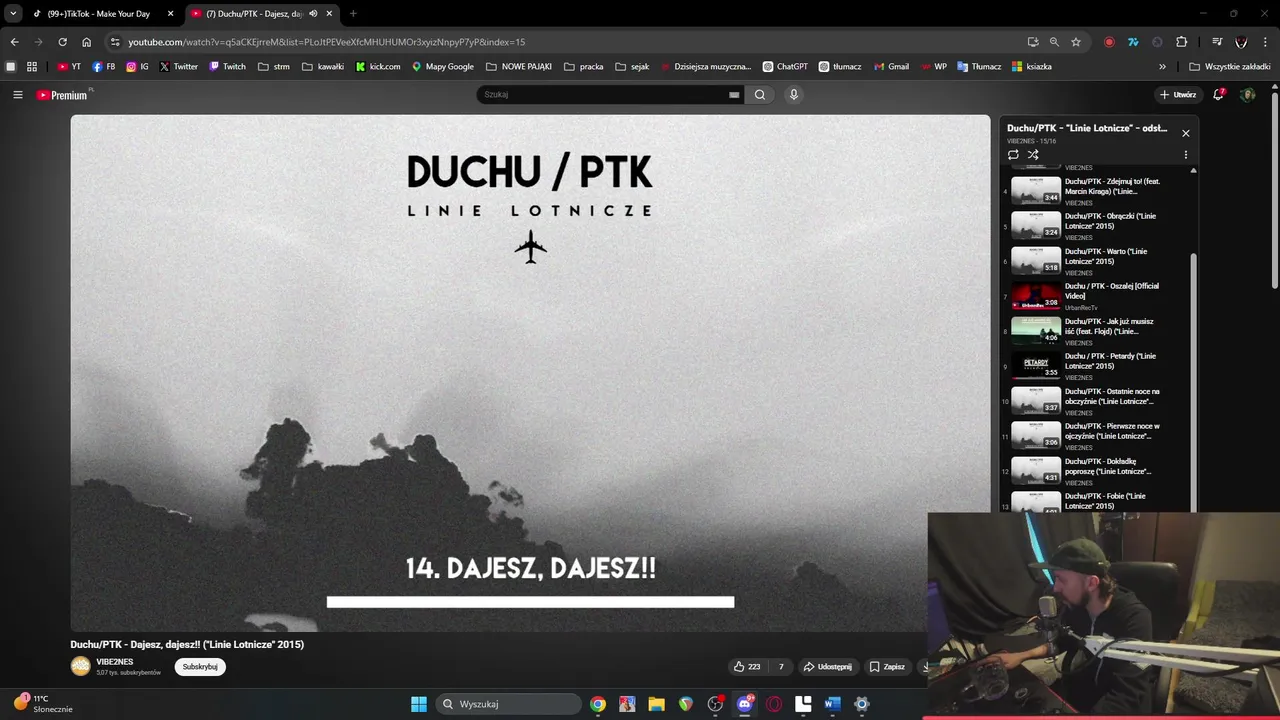Open the Windows Start button
Image resolution: width=1280 pixels, height=720 pixels.
[x=419, y=704]
